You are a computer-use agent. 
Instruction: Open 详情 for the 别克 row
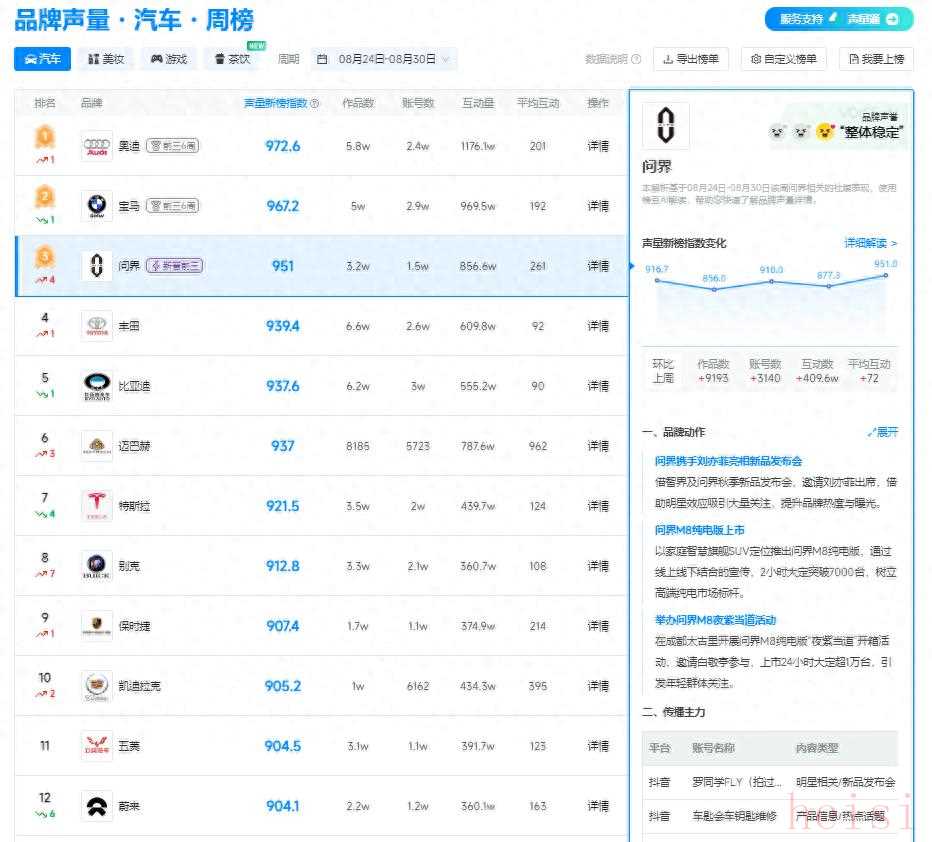(x=598, y=566)
